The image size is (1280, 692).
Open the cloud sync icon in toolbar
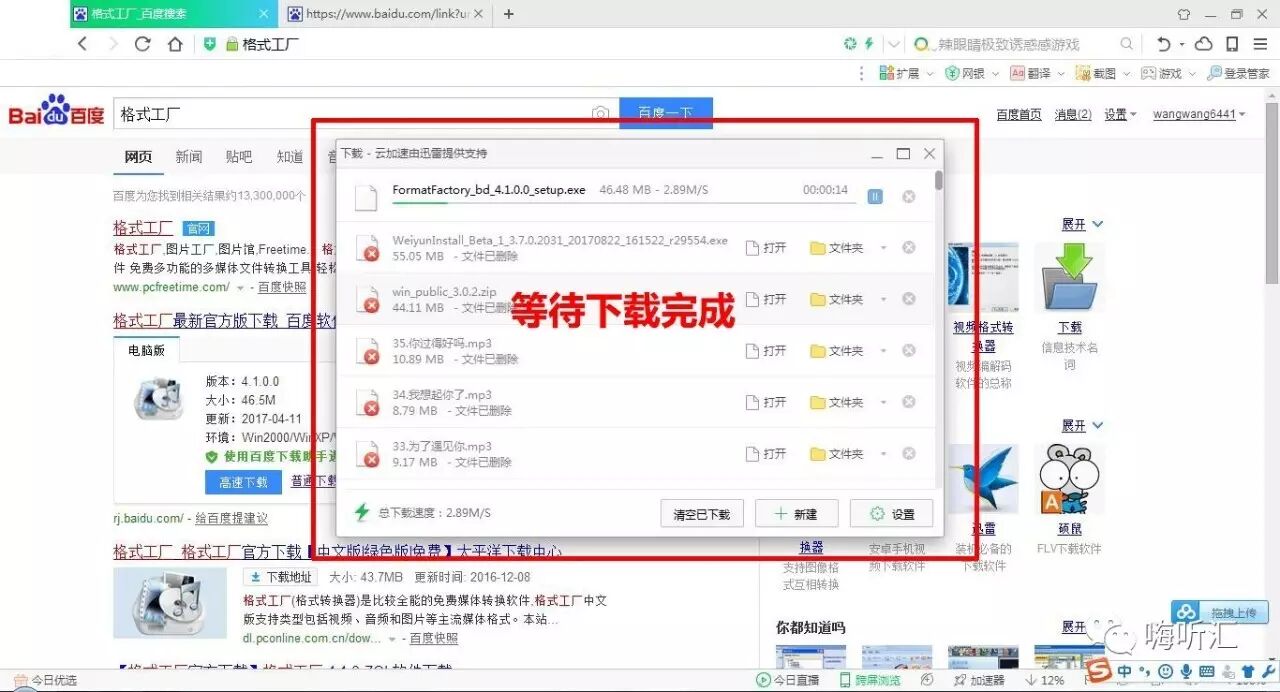click(1204, 44)
